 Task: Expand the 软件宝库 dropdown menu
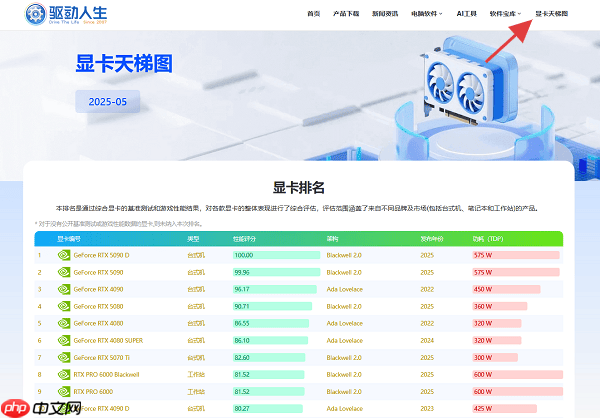505,14
